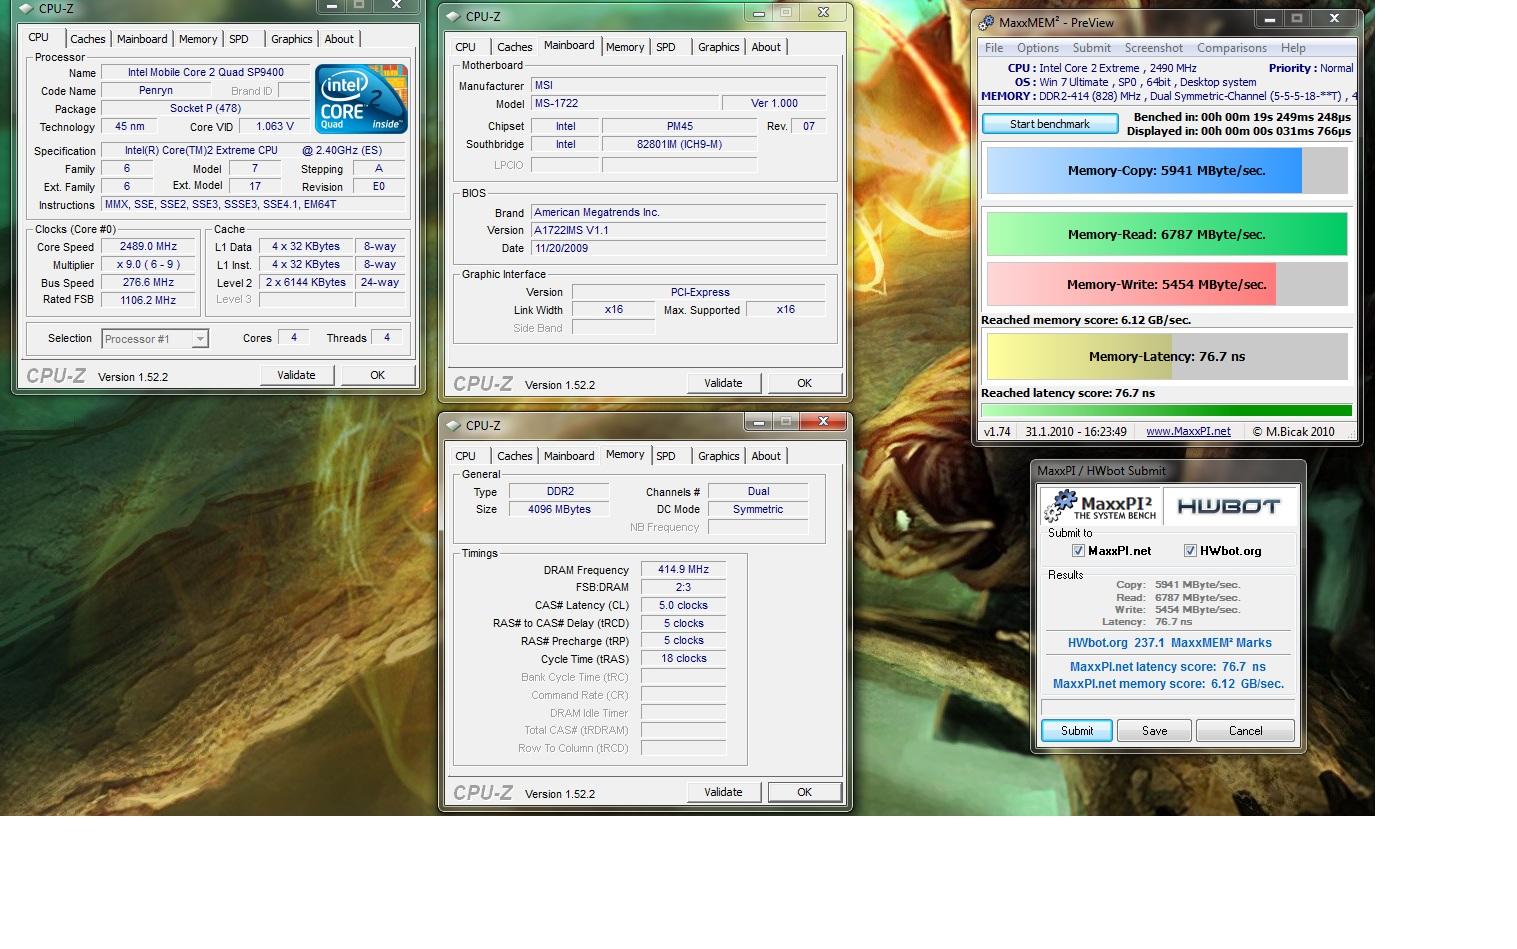
Task: Click the green benchmark progress bar
Action: [x=1167, y=410]
